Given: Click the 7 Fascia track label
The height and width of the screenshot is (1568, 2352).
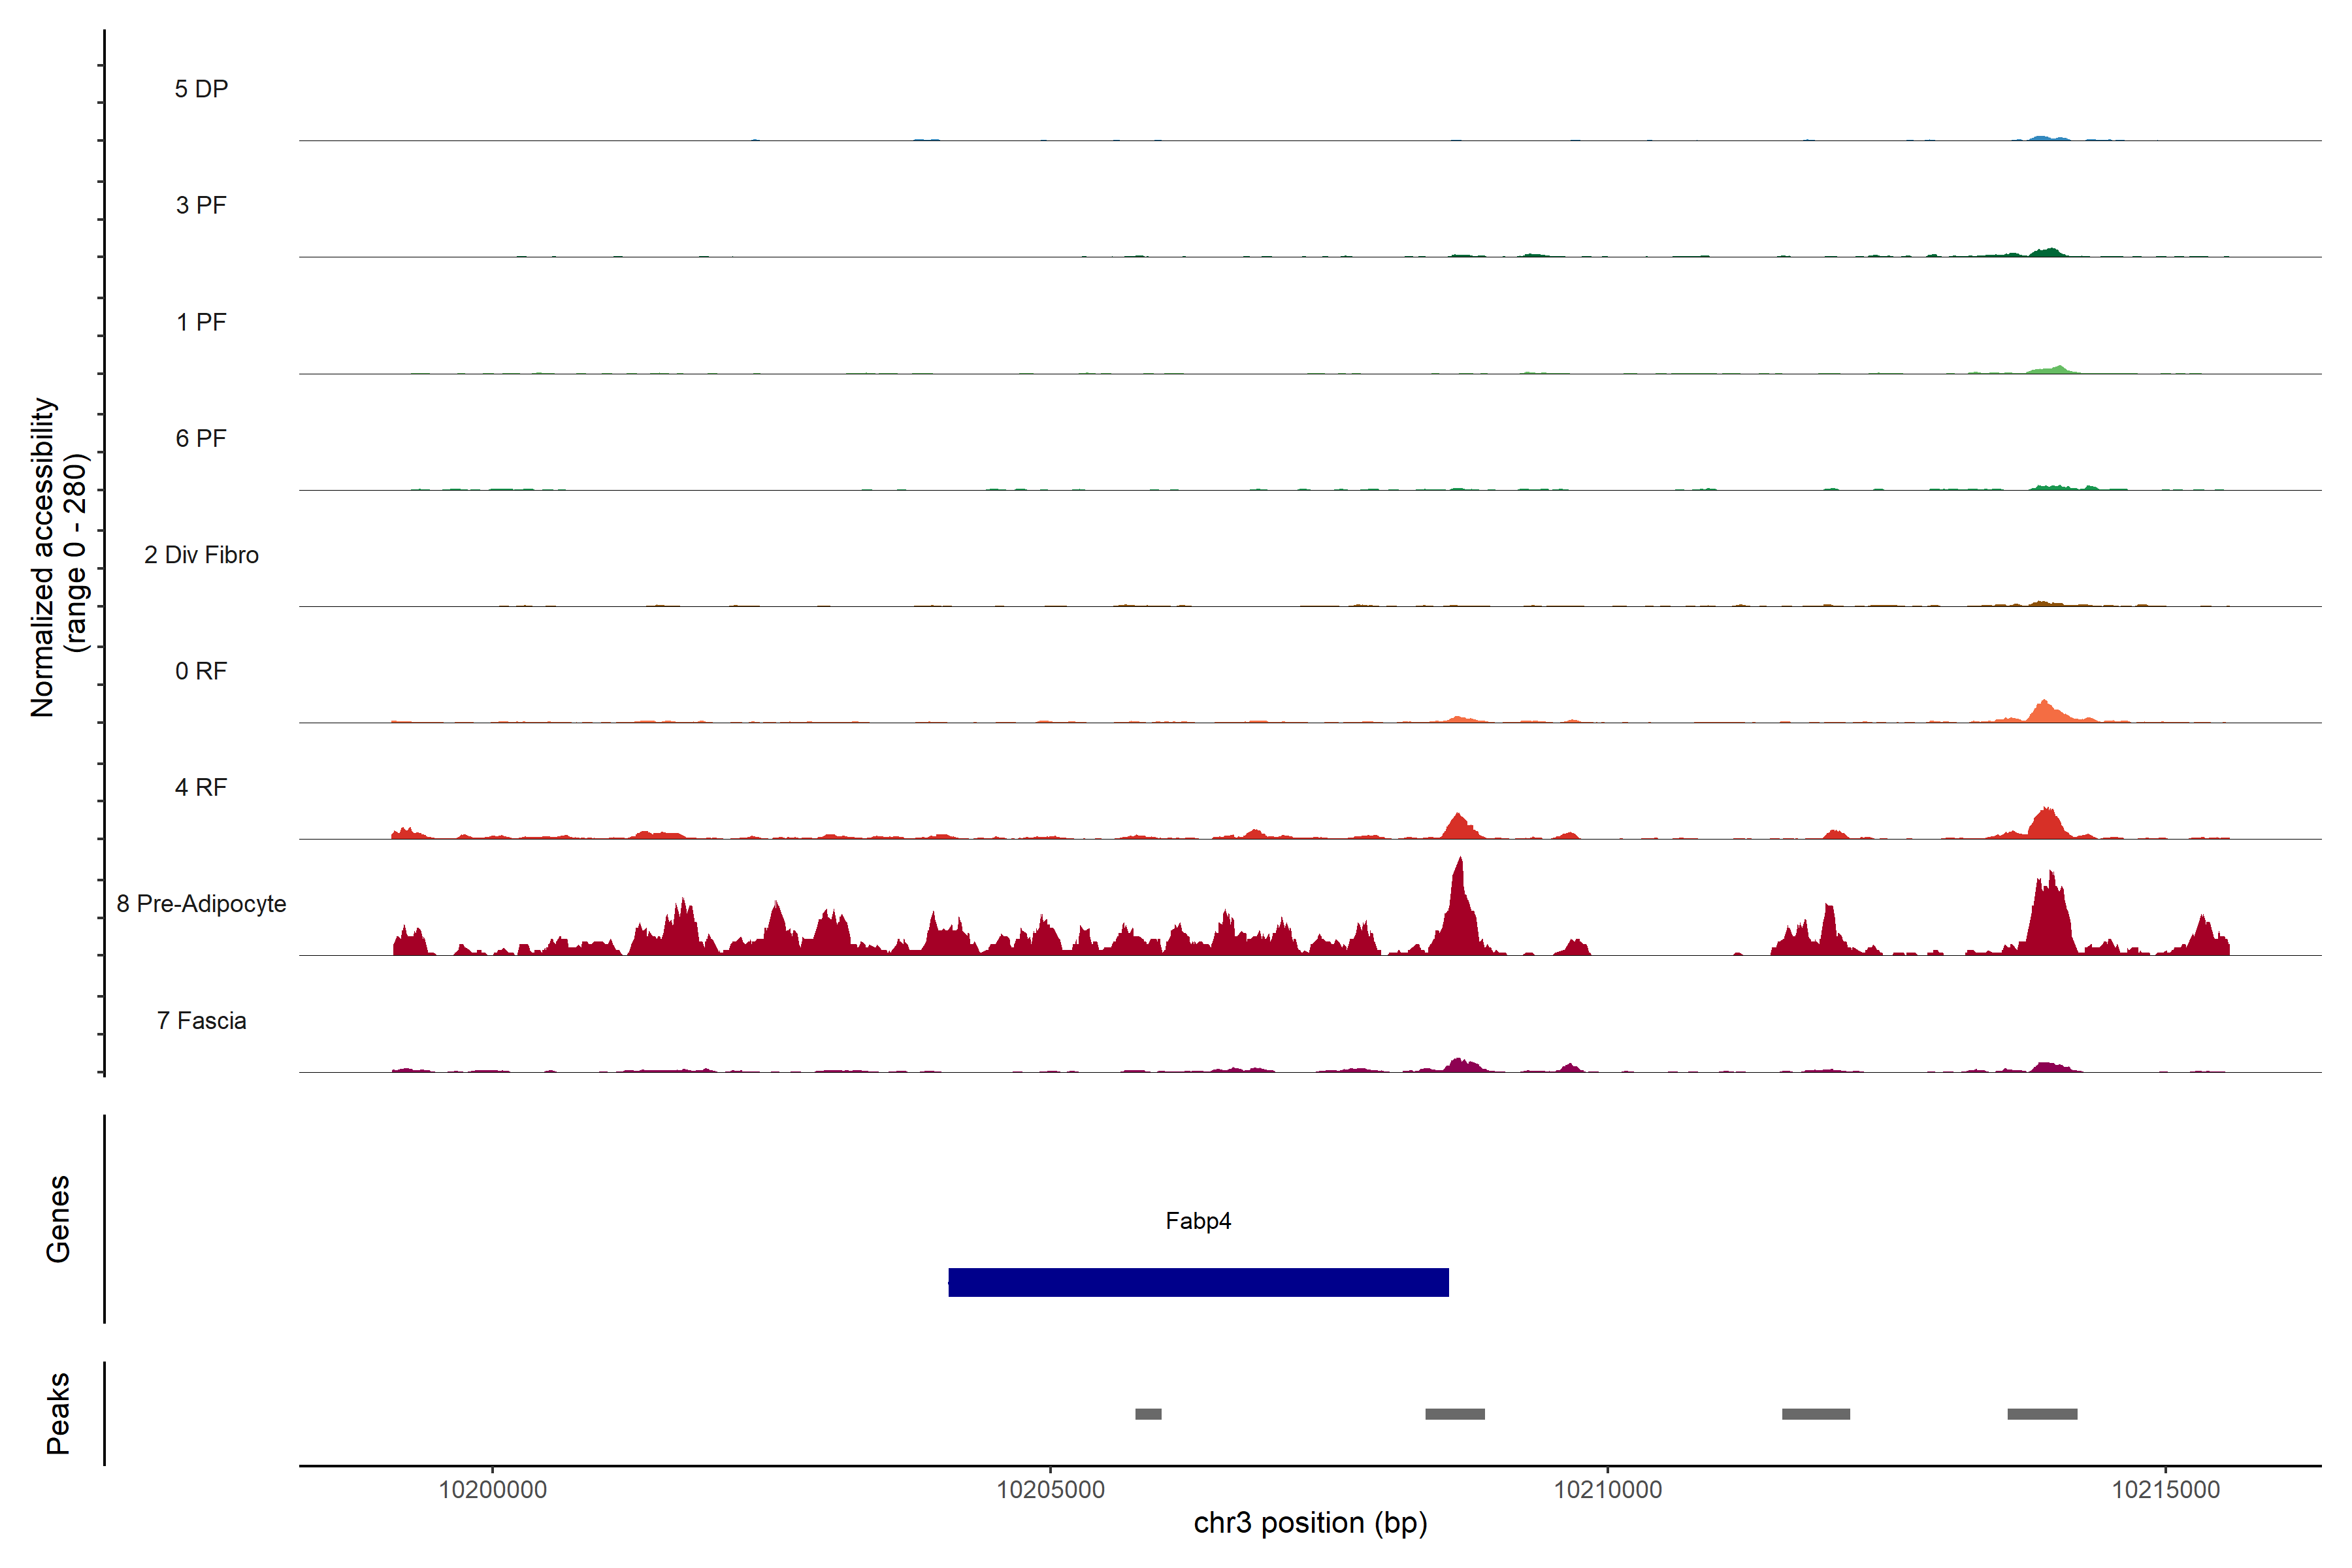Looking at the screenshot, I should coord(201,1020).
